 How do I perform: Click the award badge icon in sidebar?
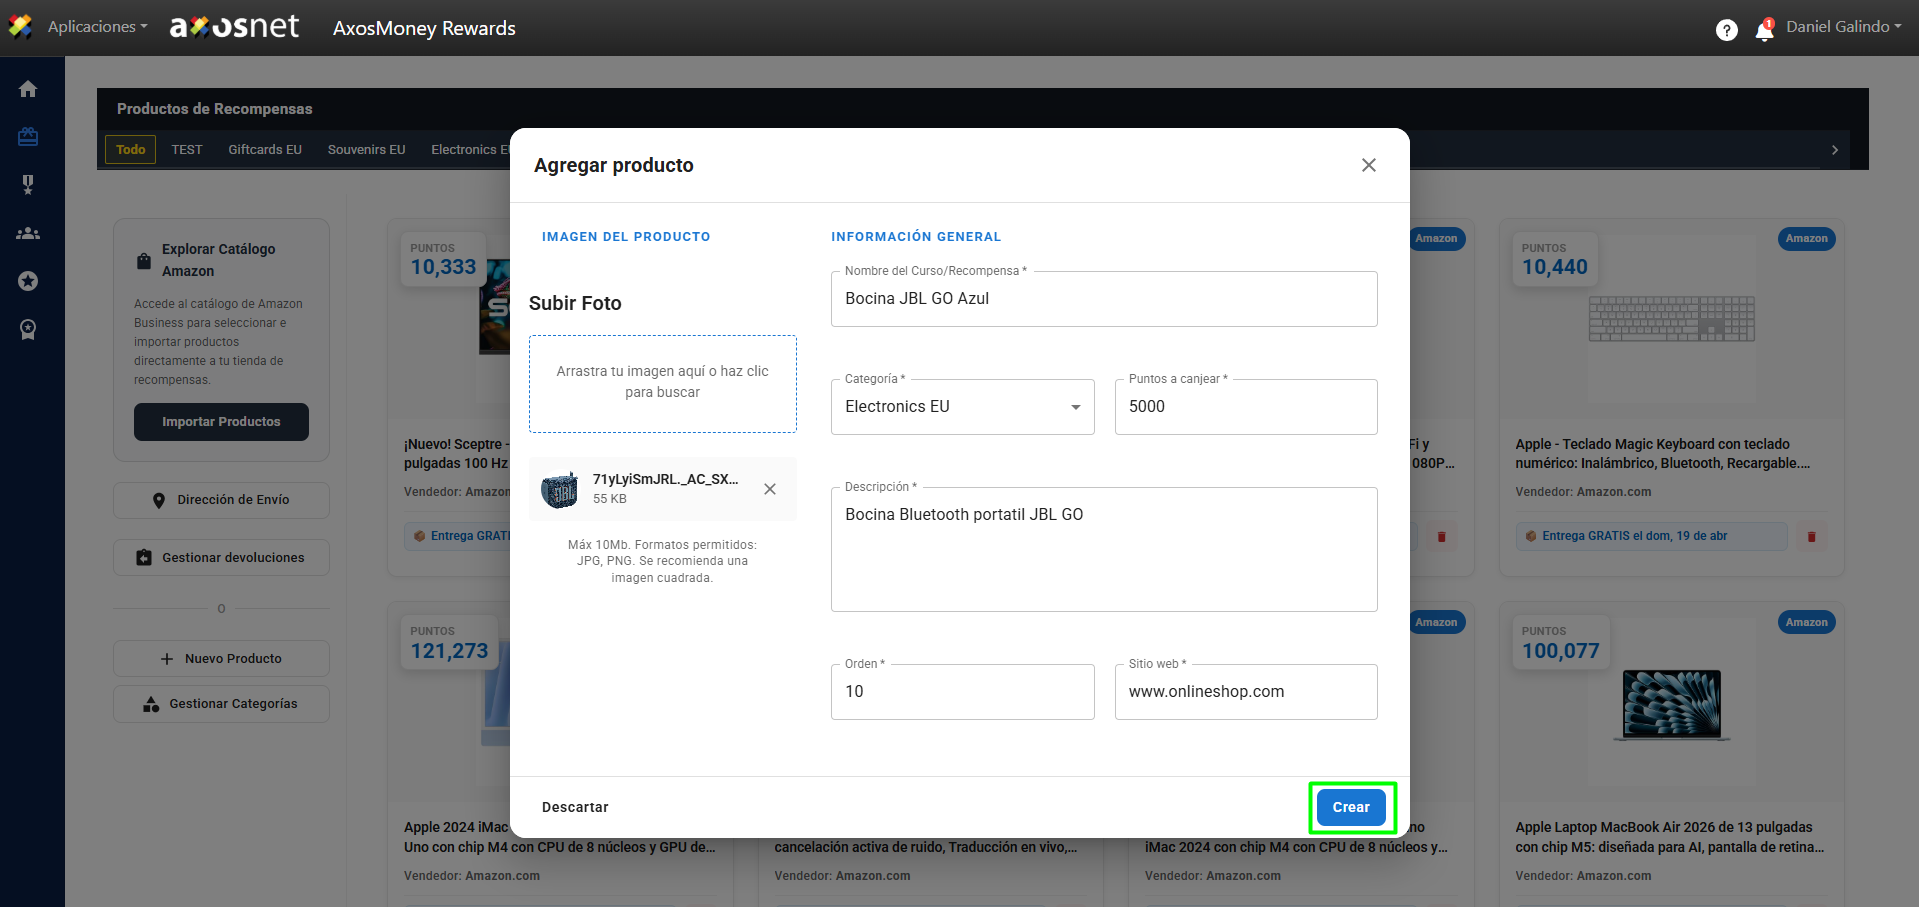[x=28, y=329]
